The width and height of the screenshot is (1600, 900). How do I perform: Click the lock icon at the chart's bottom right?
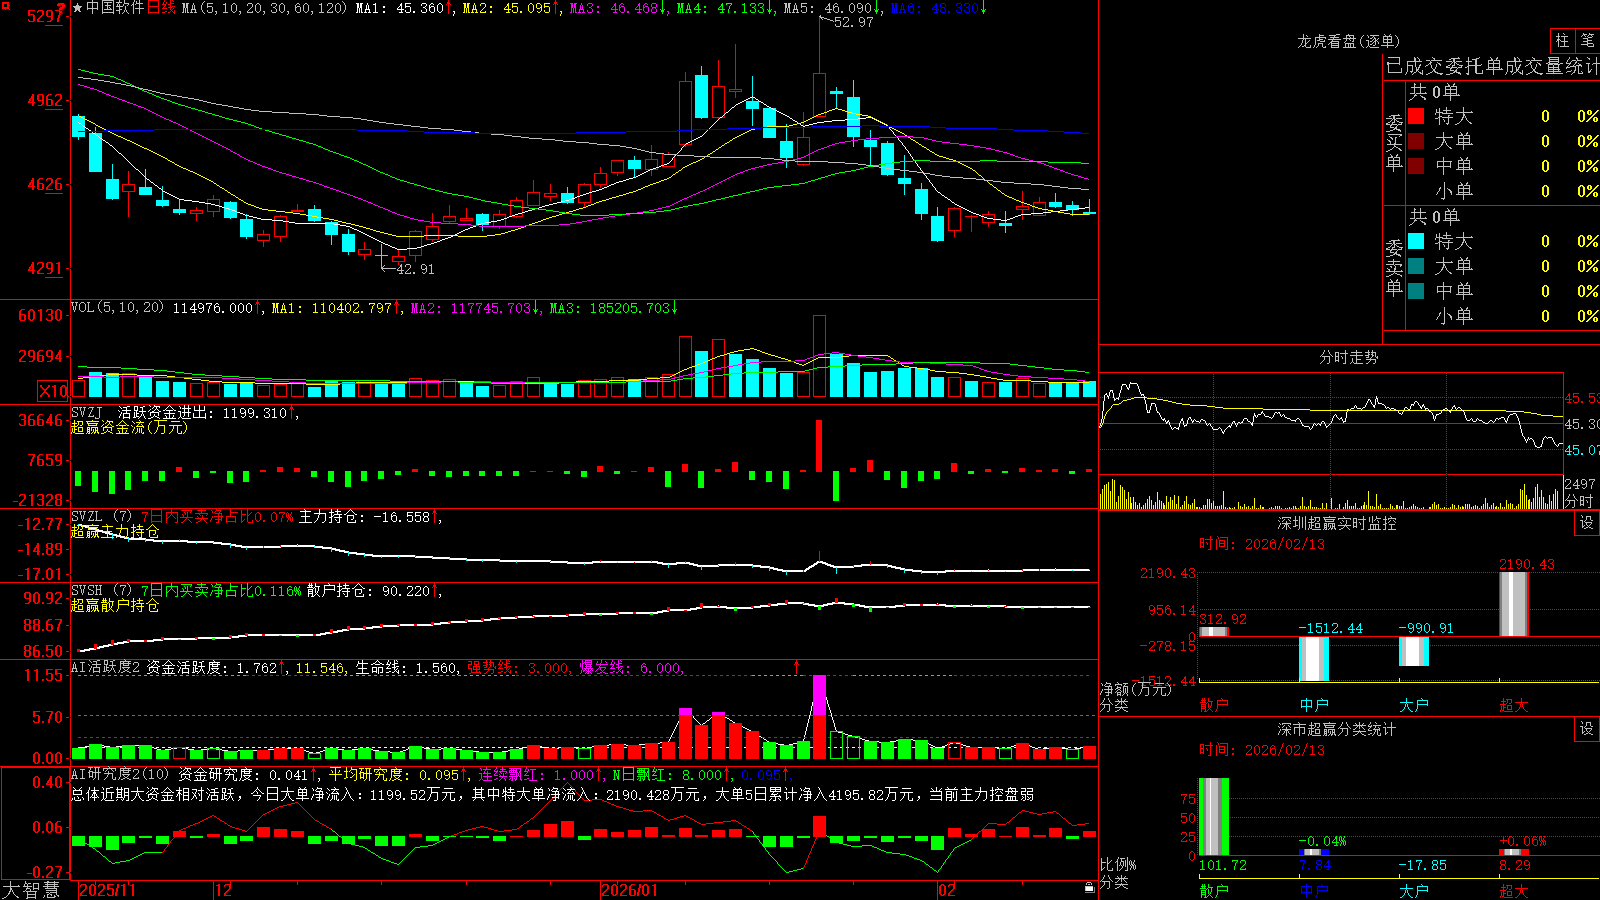(1090, 887)
